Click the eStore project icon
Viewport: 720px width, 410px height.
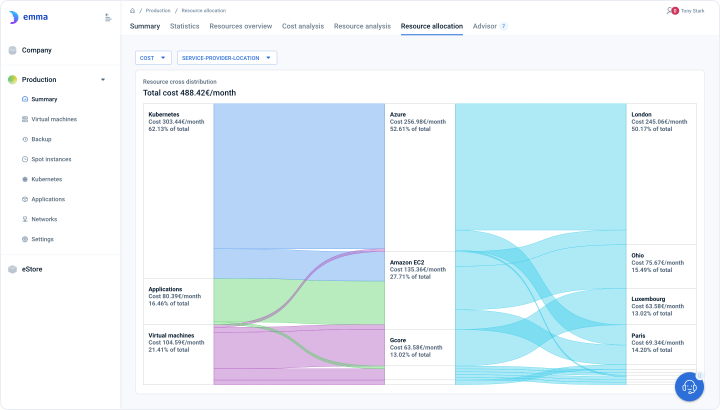click(12, 269)
